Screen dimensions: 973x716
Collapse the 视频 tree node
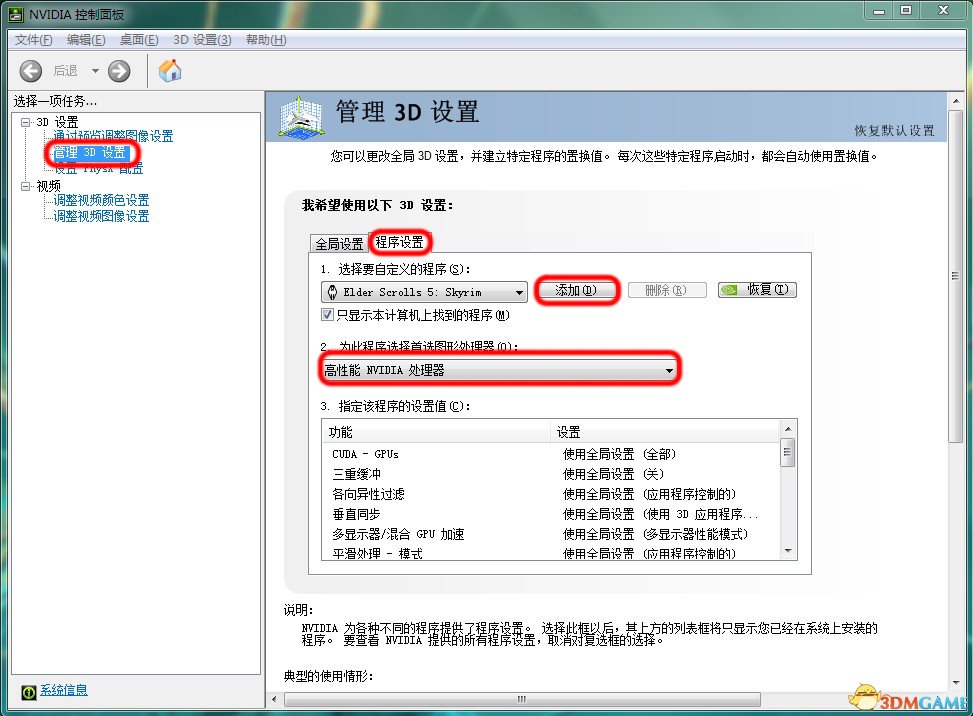click(25, 186)
